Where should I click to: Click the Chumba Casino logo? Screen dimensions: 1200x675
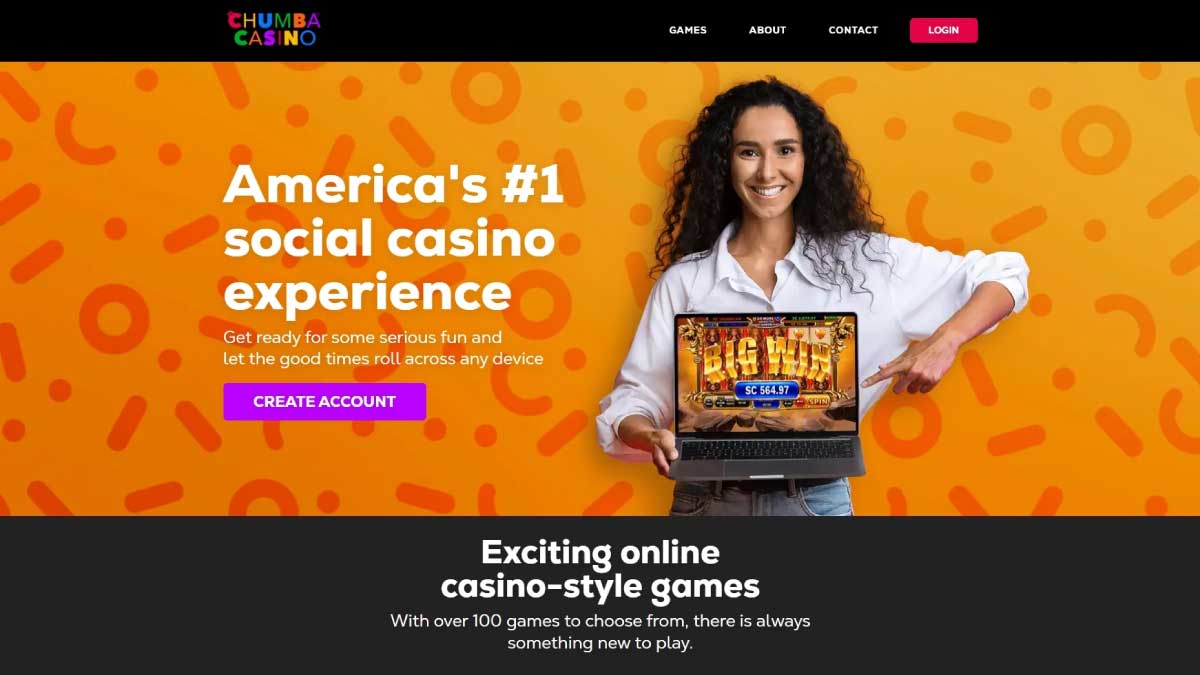pyautogui.click(x=273, y=28)
